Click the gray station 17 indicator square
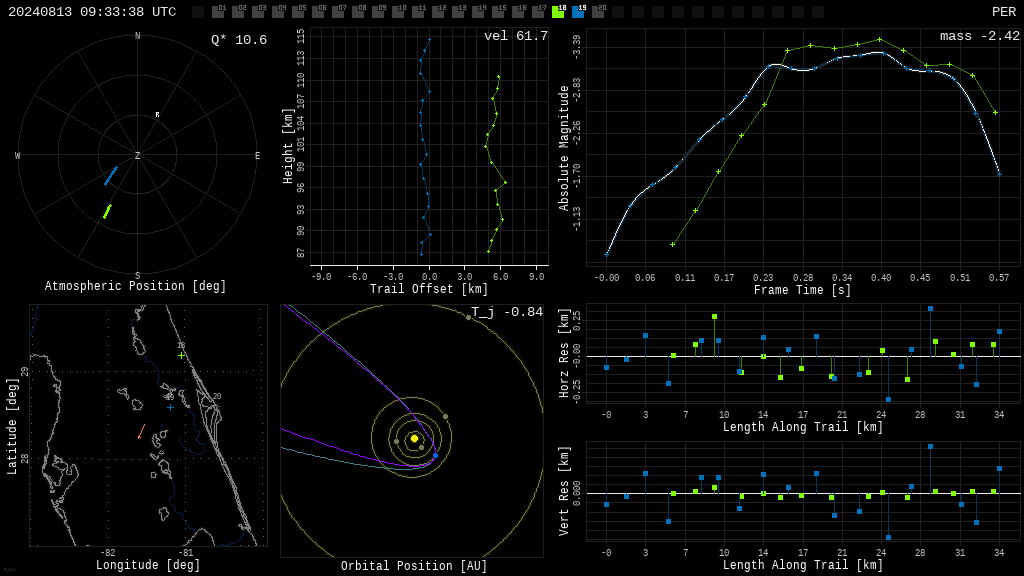The height and width of the screenshot is (576, 1024). click(x=538, y=12)
